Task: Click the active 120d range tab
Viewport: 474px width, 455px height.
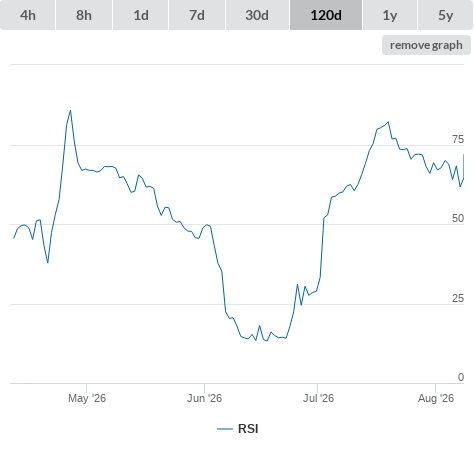Action: pos(326,15)
